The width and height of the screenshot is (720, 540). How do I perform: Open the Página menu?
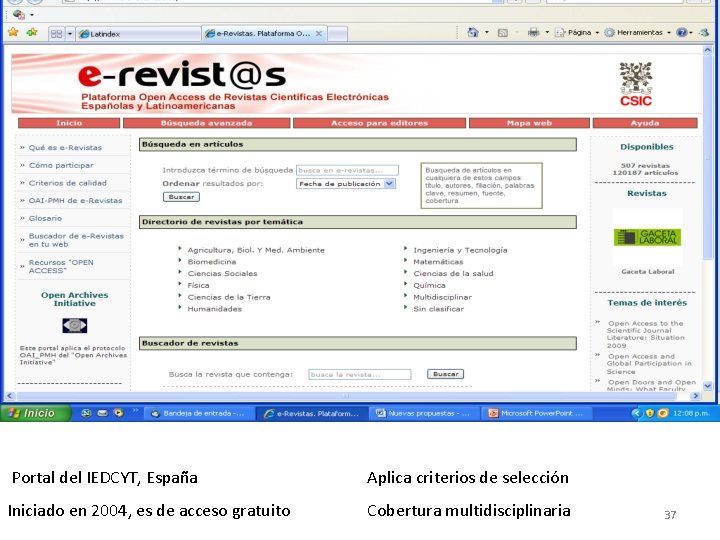click(x=577, y=33)
